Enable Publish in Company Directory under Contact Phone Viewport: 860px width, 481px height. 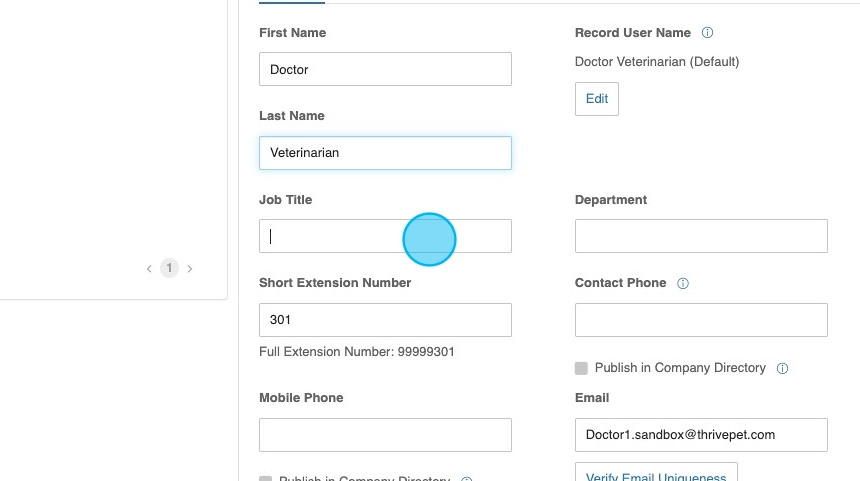pyautogui.click(x=581, y=368)
